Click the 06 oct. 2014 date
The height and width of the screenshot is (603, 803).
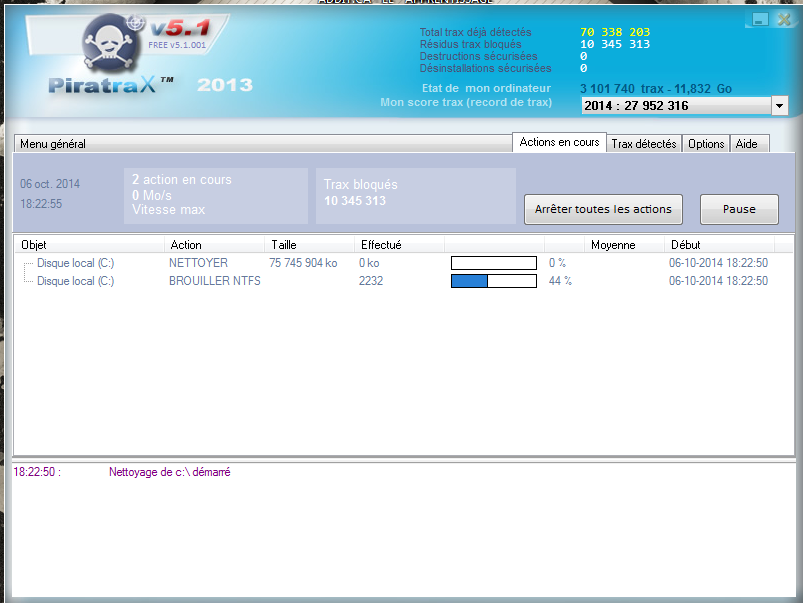[x=50, y=184]
